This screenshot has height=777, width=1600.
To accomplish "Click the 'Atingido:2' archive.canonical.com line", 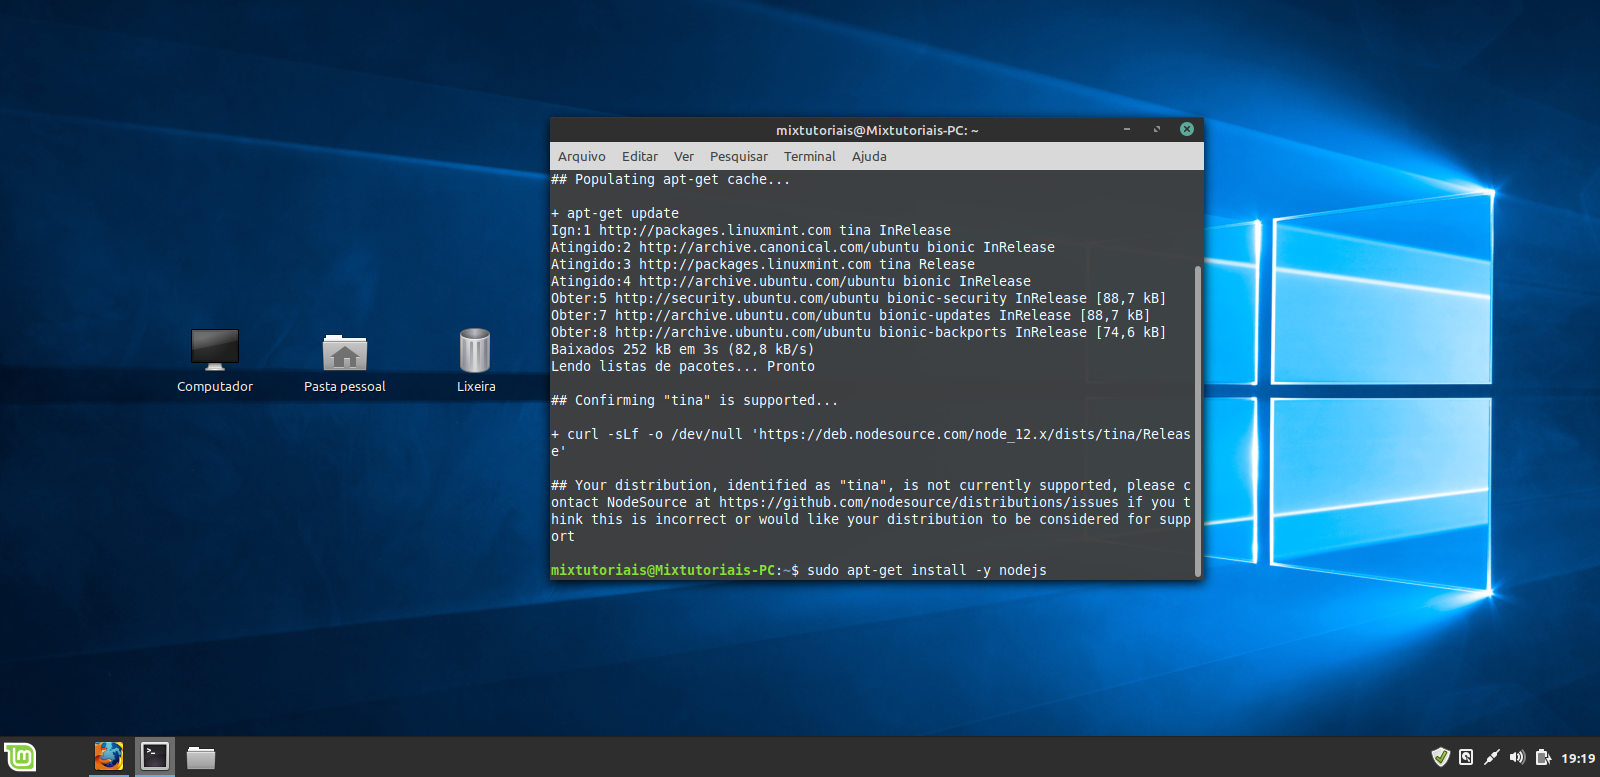I will pyautogui.click(x=803, y=247).
